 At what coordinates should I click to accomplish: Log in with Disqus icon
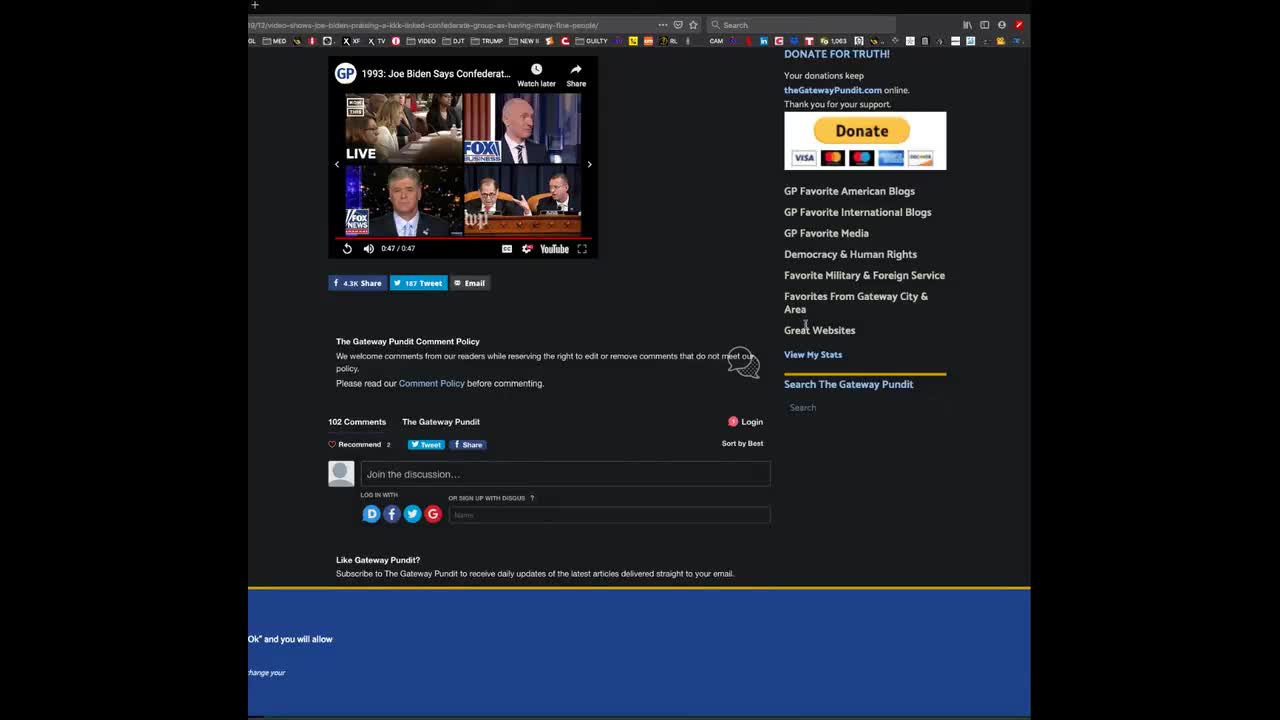371,514
